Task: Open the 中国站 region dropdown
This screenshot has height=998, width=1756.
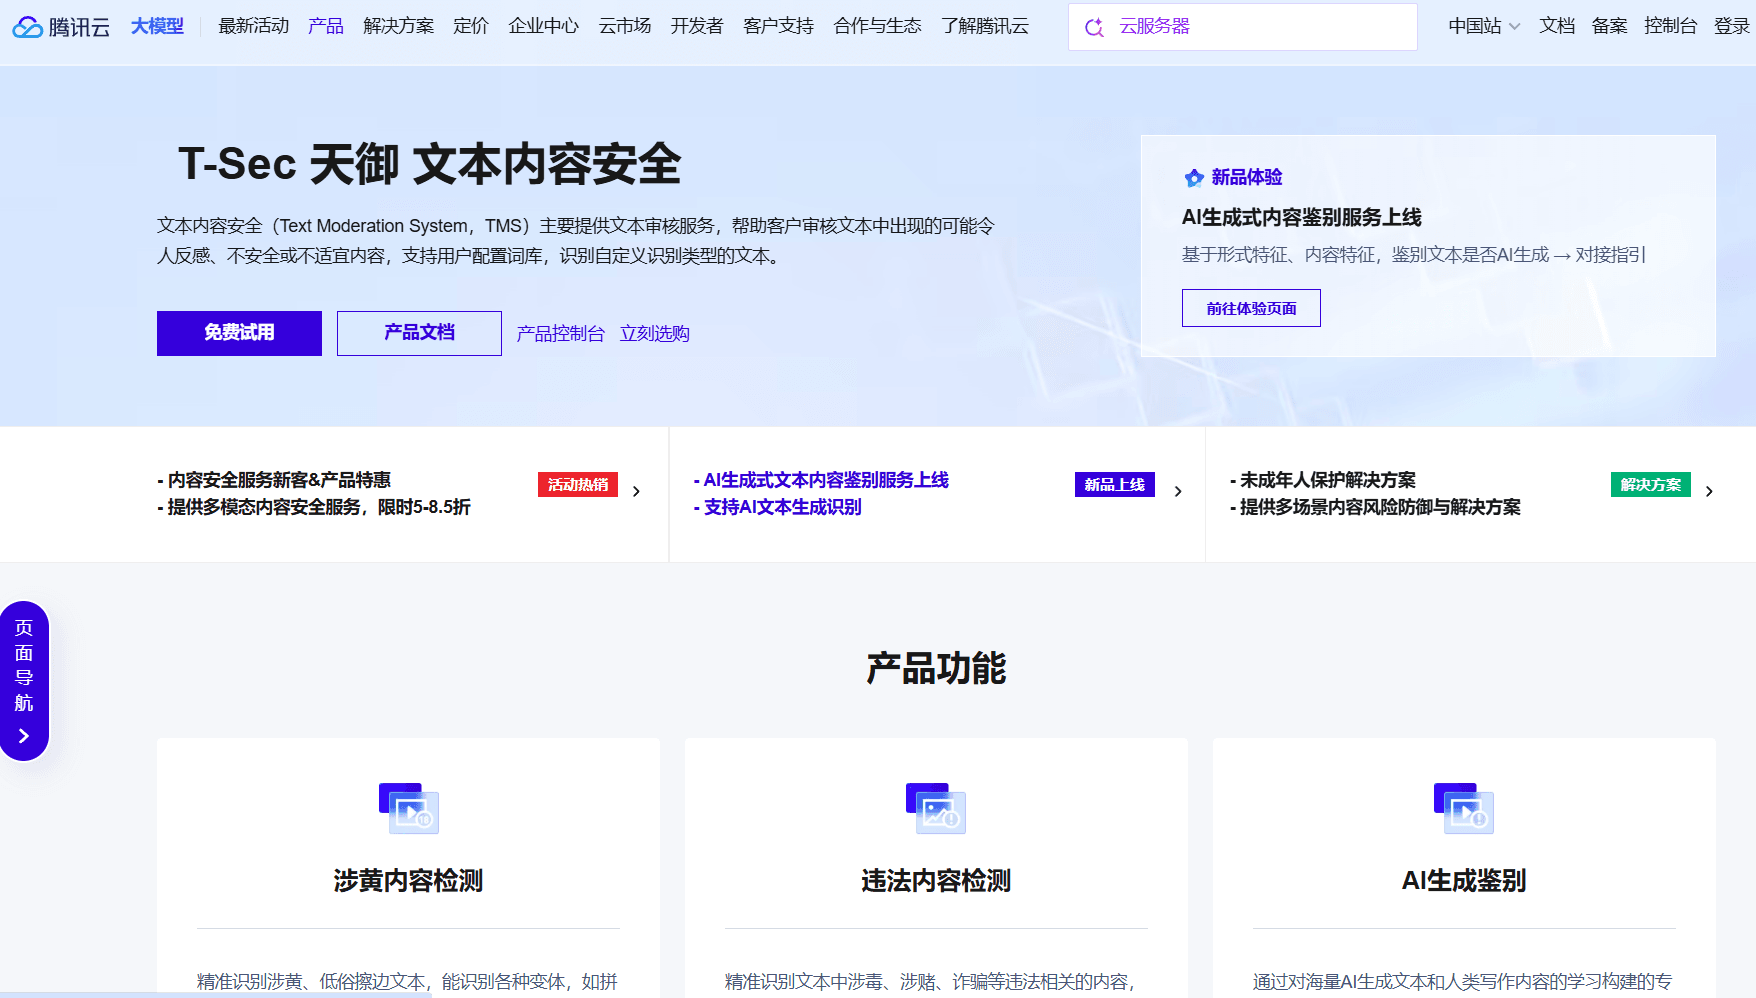Action: pos(1484,26)
